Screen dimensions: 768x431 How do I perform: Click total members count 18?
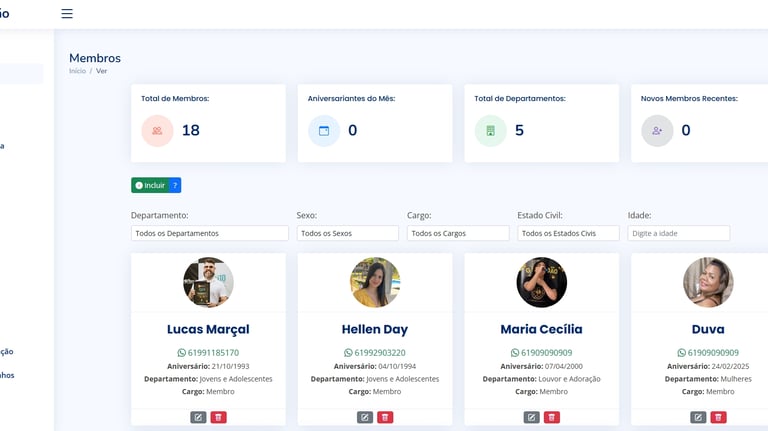pos(191,130)
